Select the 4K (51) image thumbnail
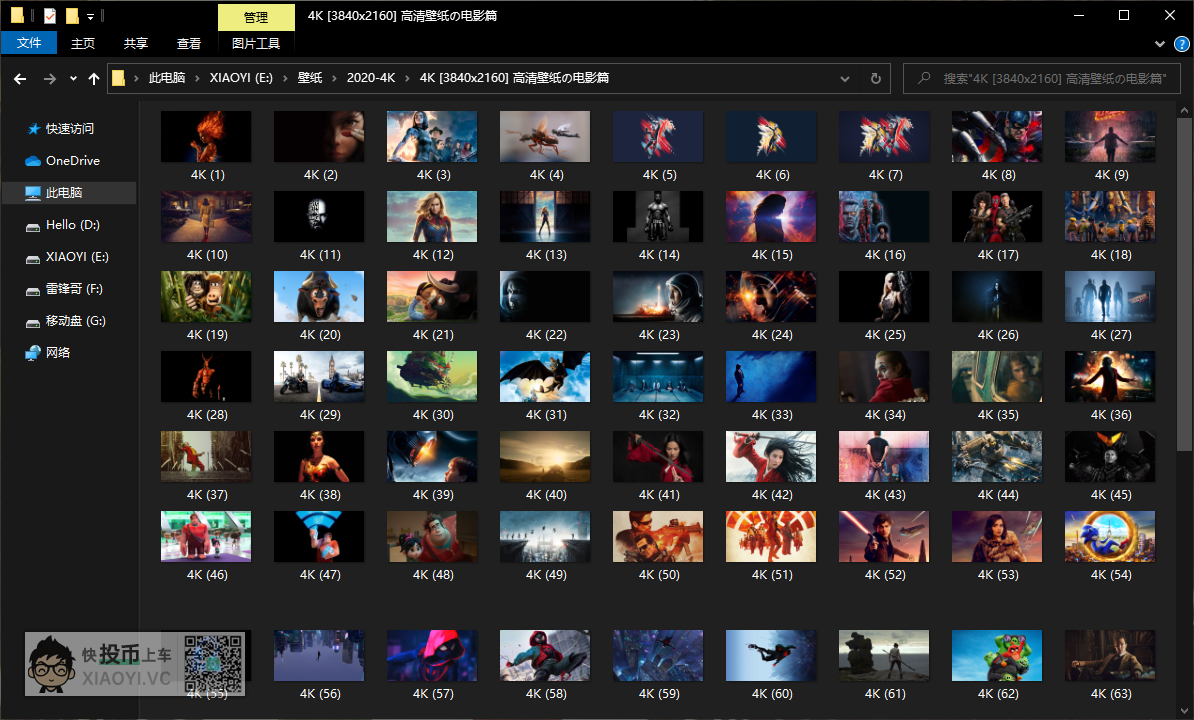The height and width of the screenshot is (720, 1194). coord(771,536)
